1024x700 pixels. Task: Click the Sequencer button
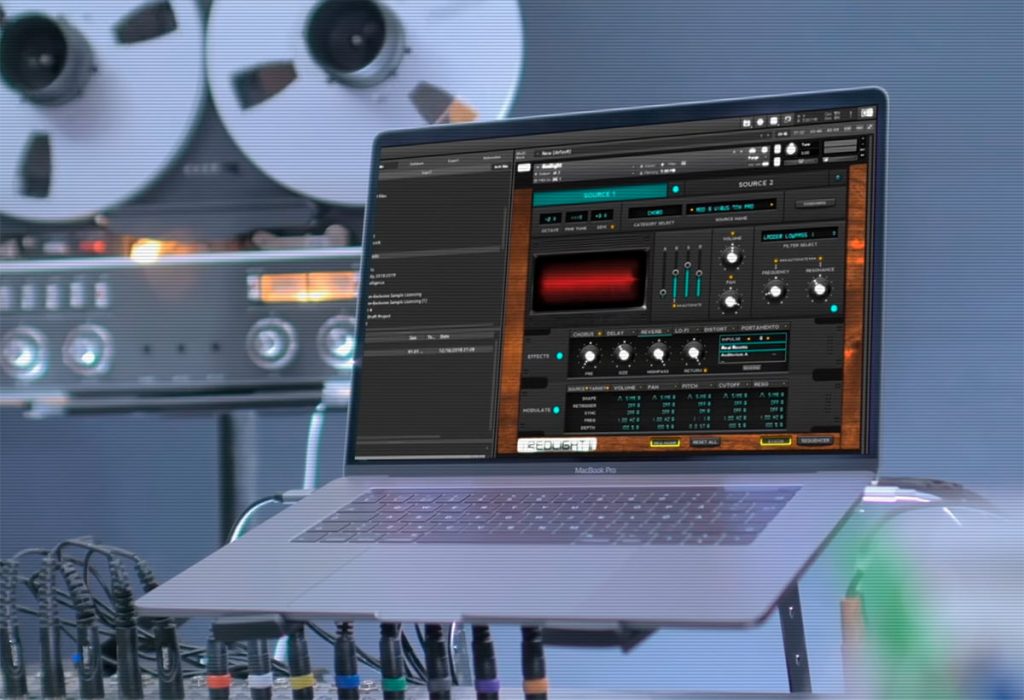[x=815, y=441]
